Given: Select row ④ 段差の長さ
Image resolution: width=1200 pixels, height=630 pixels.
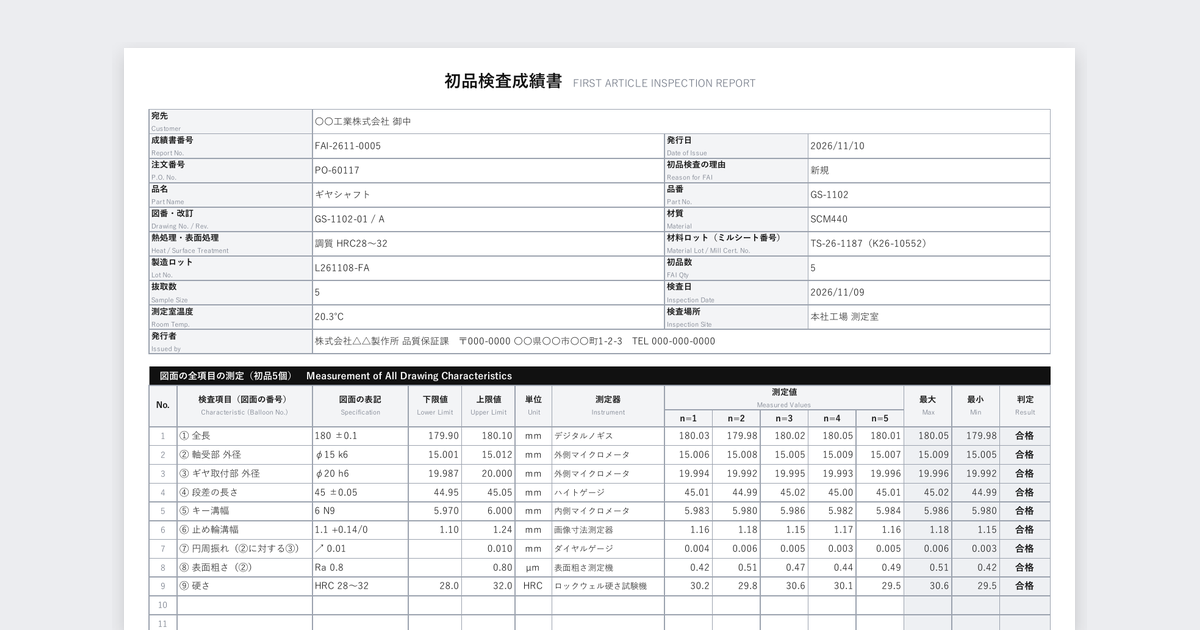Looking at the screenshot, I should [x=244, y=492].
